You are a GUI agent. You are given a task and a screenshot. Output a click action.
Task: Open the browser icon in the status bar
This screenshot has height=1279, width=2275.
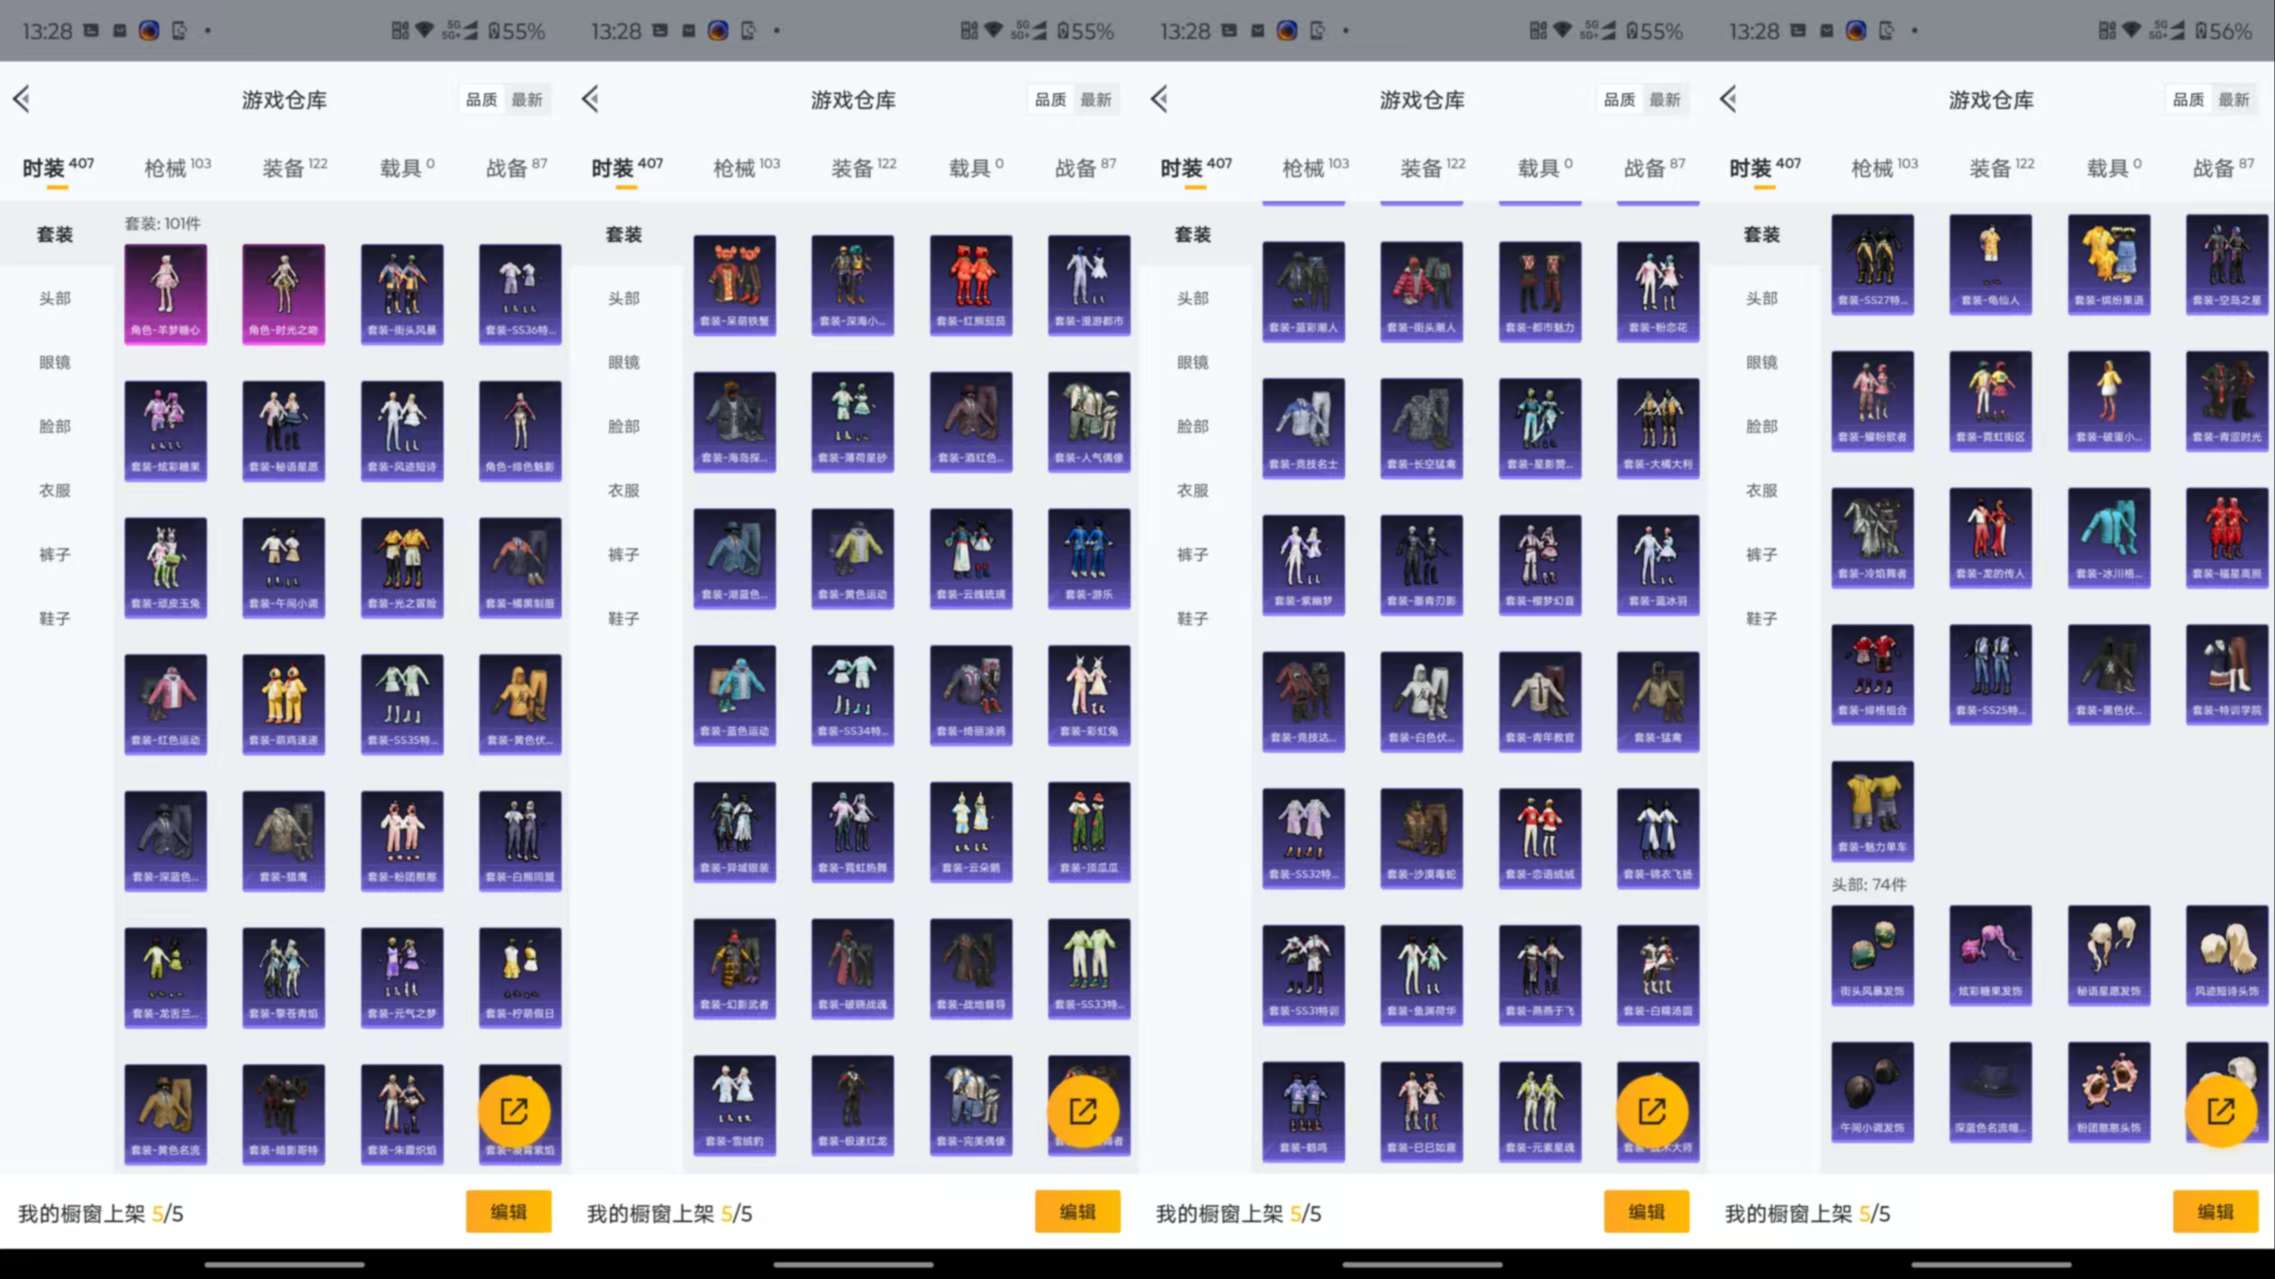coord(150,30)
